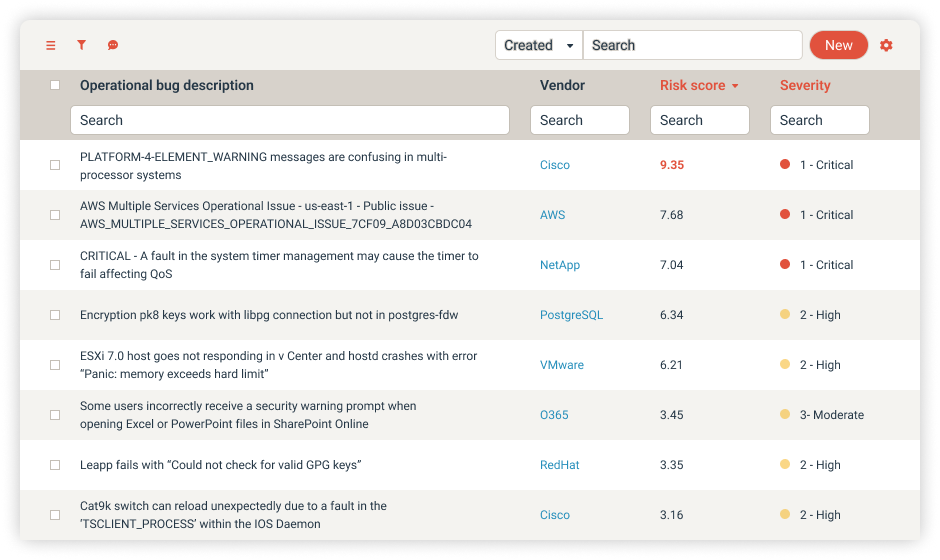Open the settings gear icon
This screenshot has height=560, width=940.
point(886,45)
